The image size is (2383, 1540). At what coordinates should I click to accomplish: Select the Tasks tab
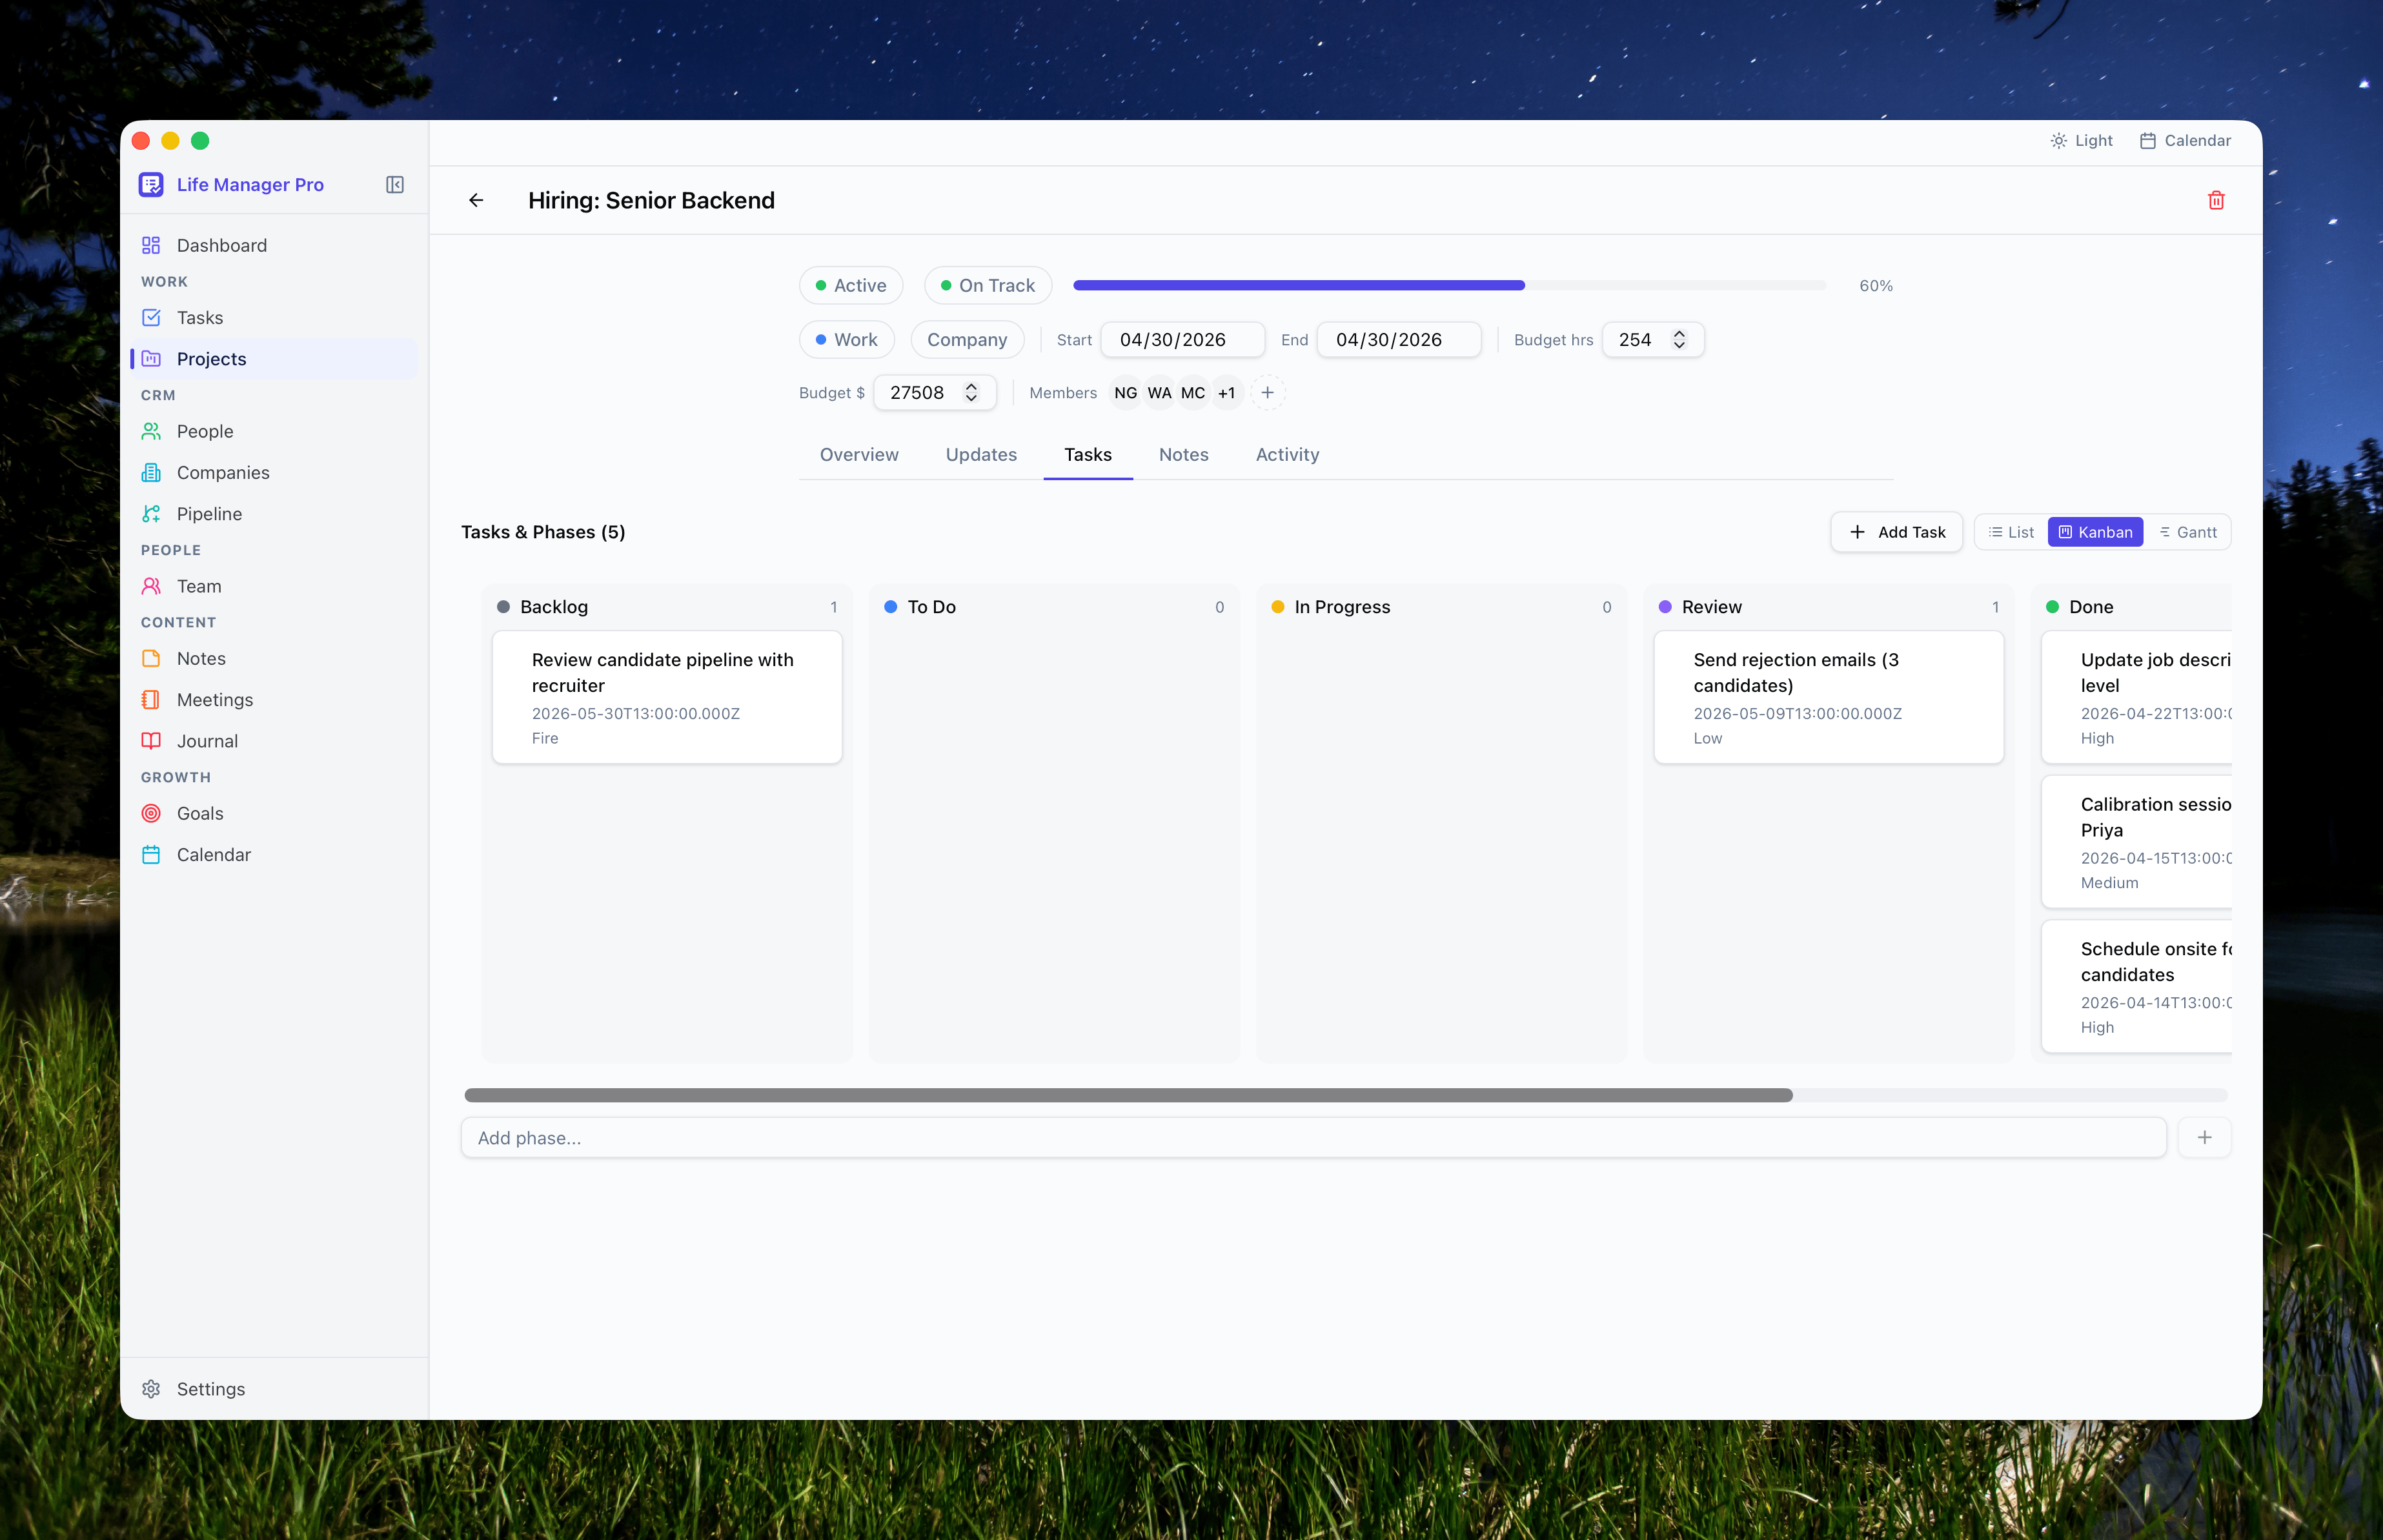coord(1088,455)
